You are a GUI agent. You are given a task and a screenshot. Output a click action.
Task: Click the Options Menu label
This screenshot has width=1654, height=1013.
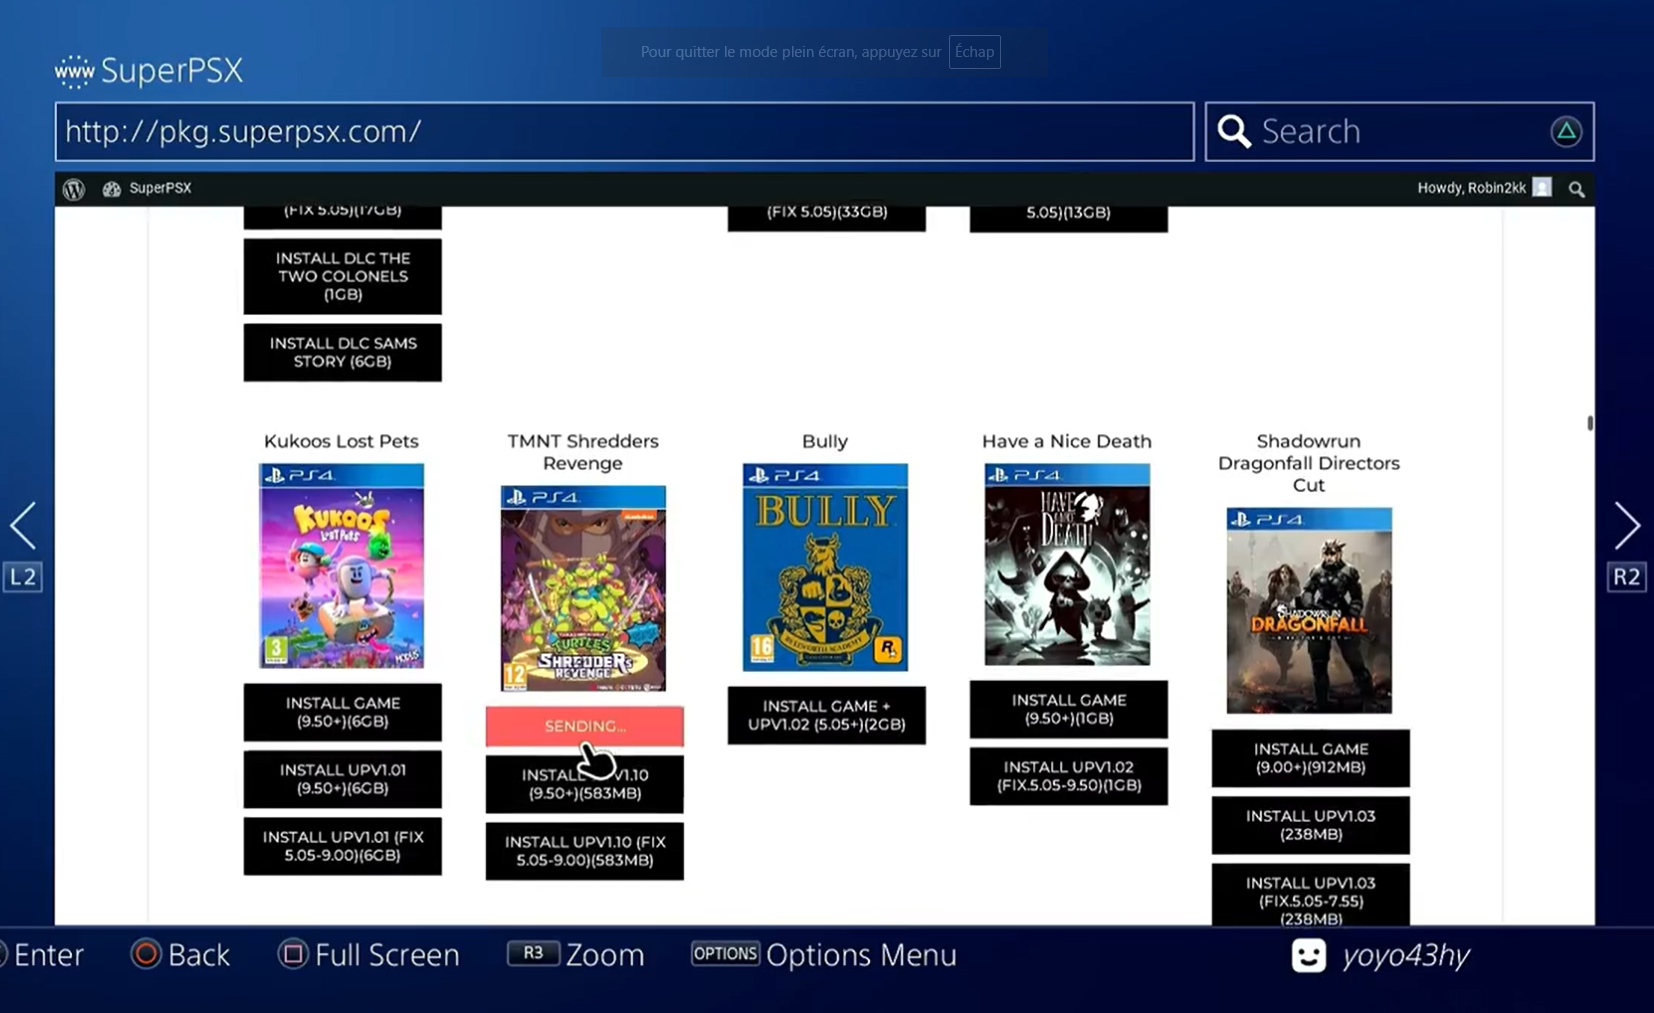(x=861, y=955)
